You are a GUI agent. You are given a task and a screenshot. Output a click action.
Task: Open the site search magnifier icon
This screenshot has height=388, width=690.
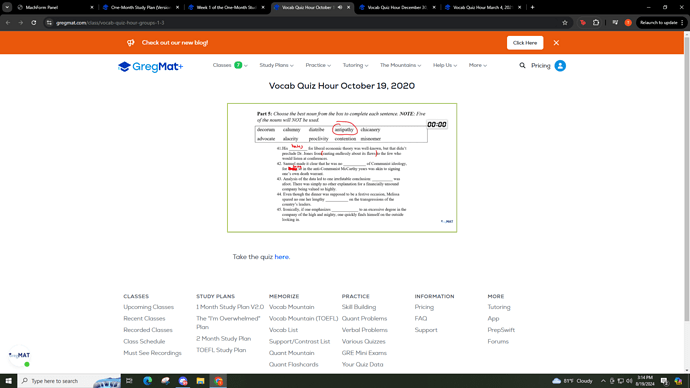pos(522,66)
